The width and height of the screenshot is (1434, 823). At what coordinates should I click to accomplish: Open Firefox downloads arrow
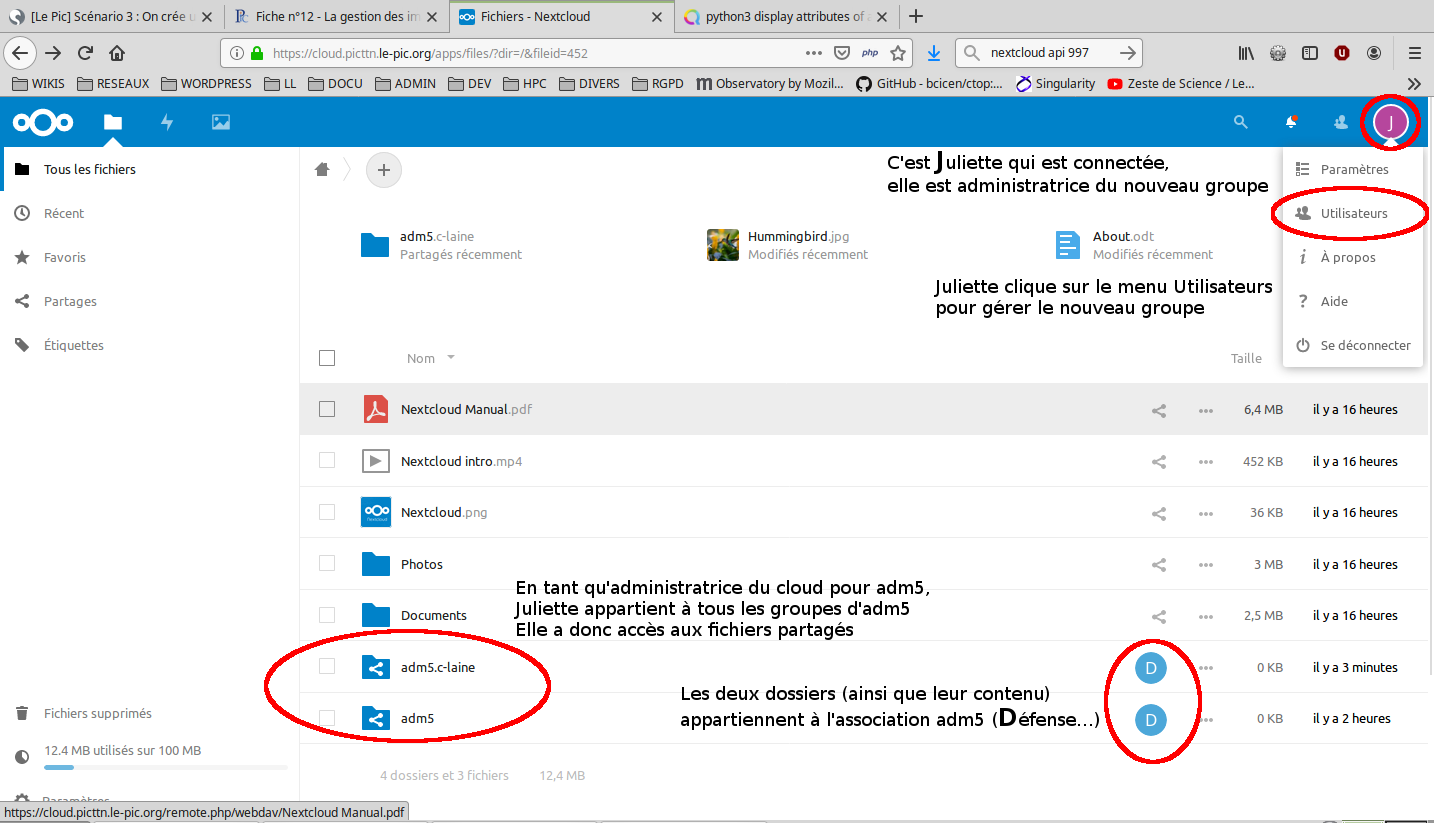[x=933, y=53]
